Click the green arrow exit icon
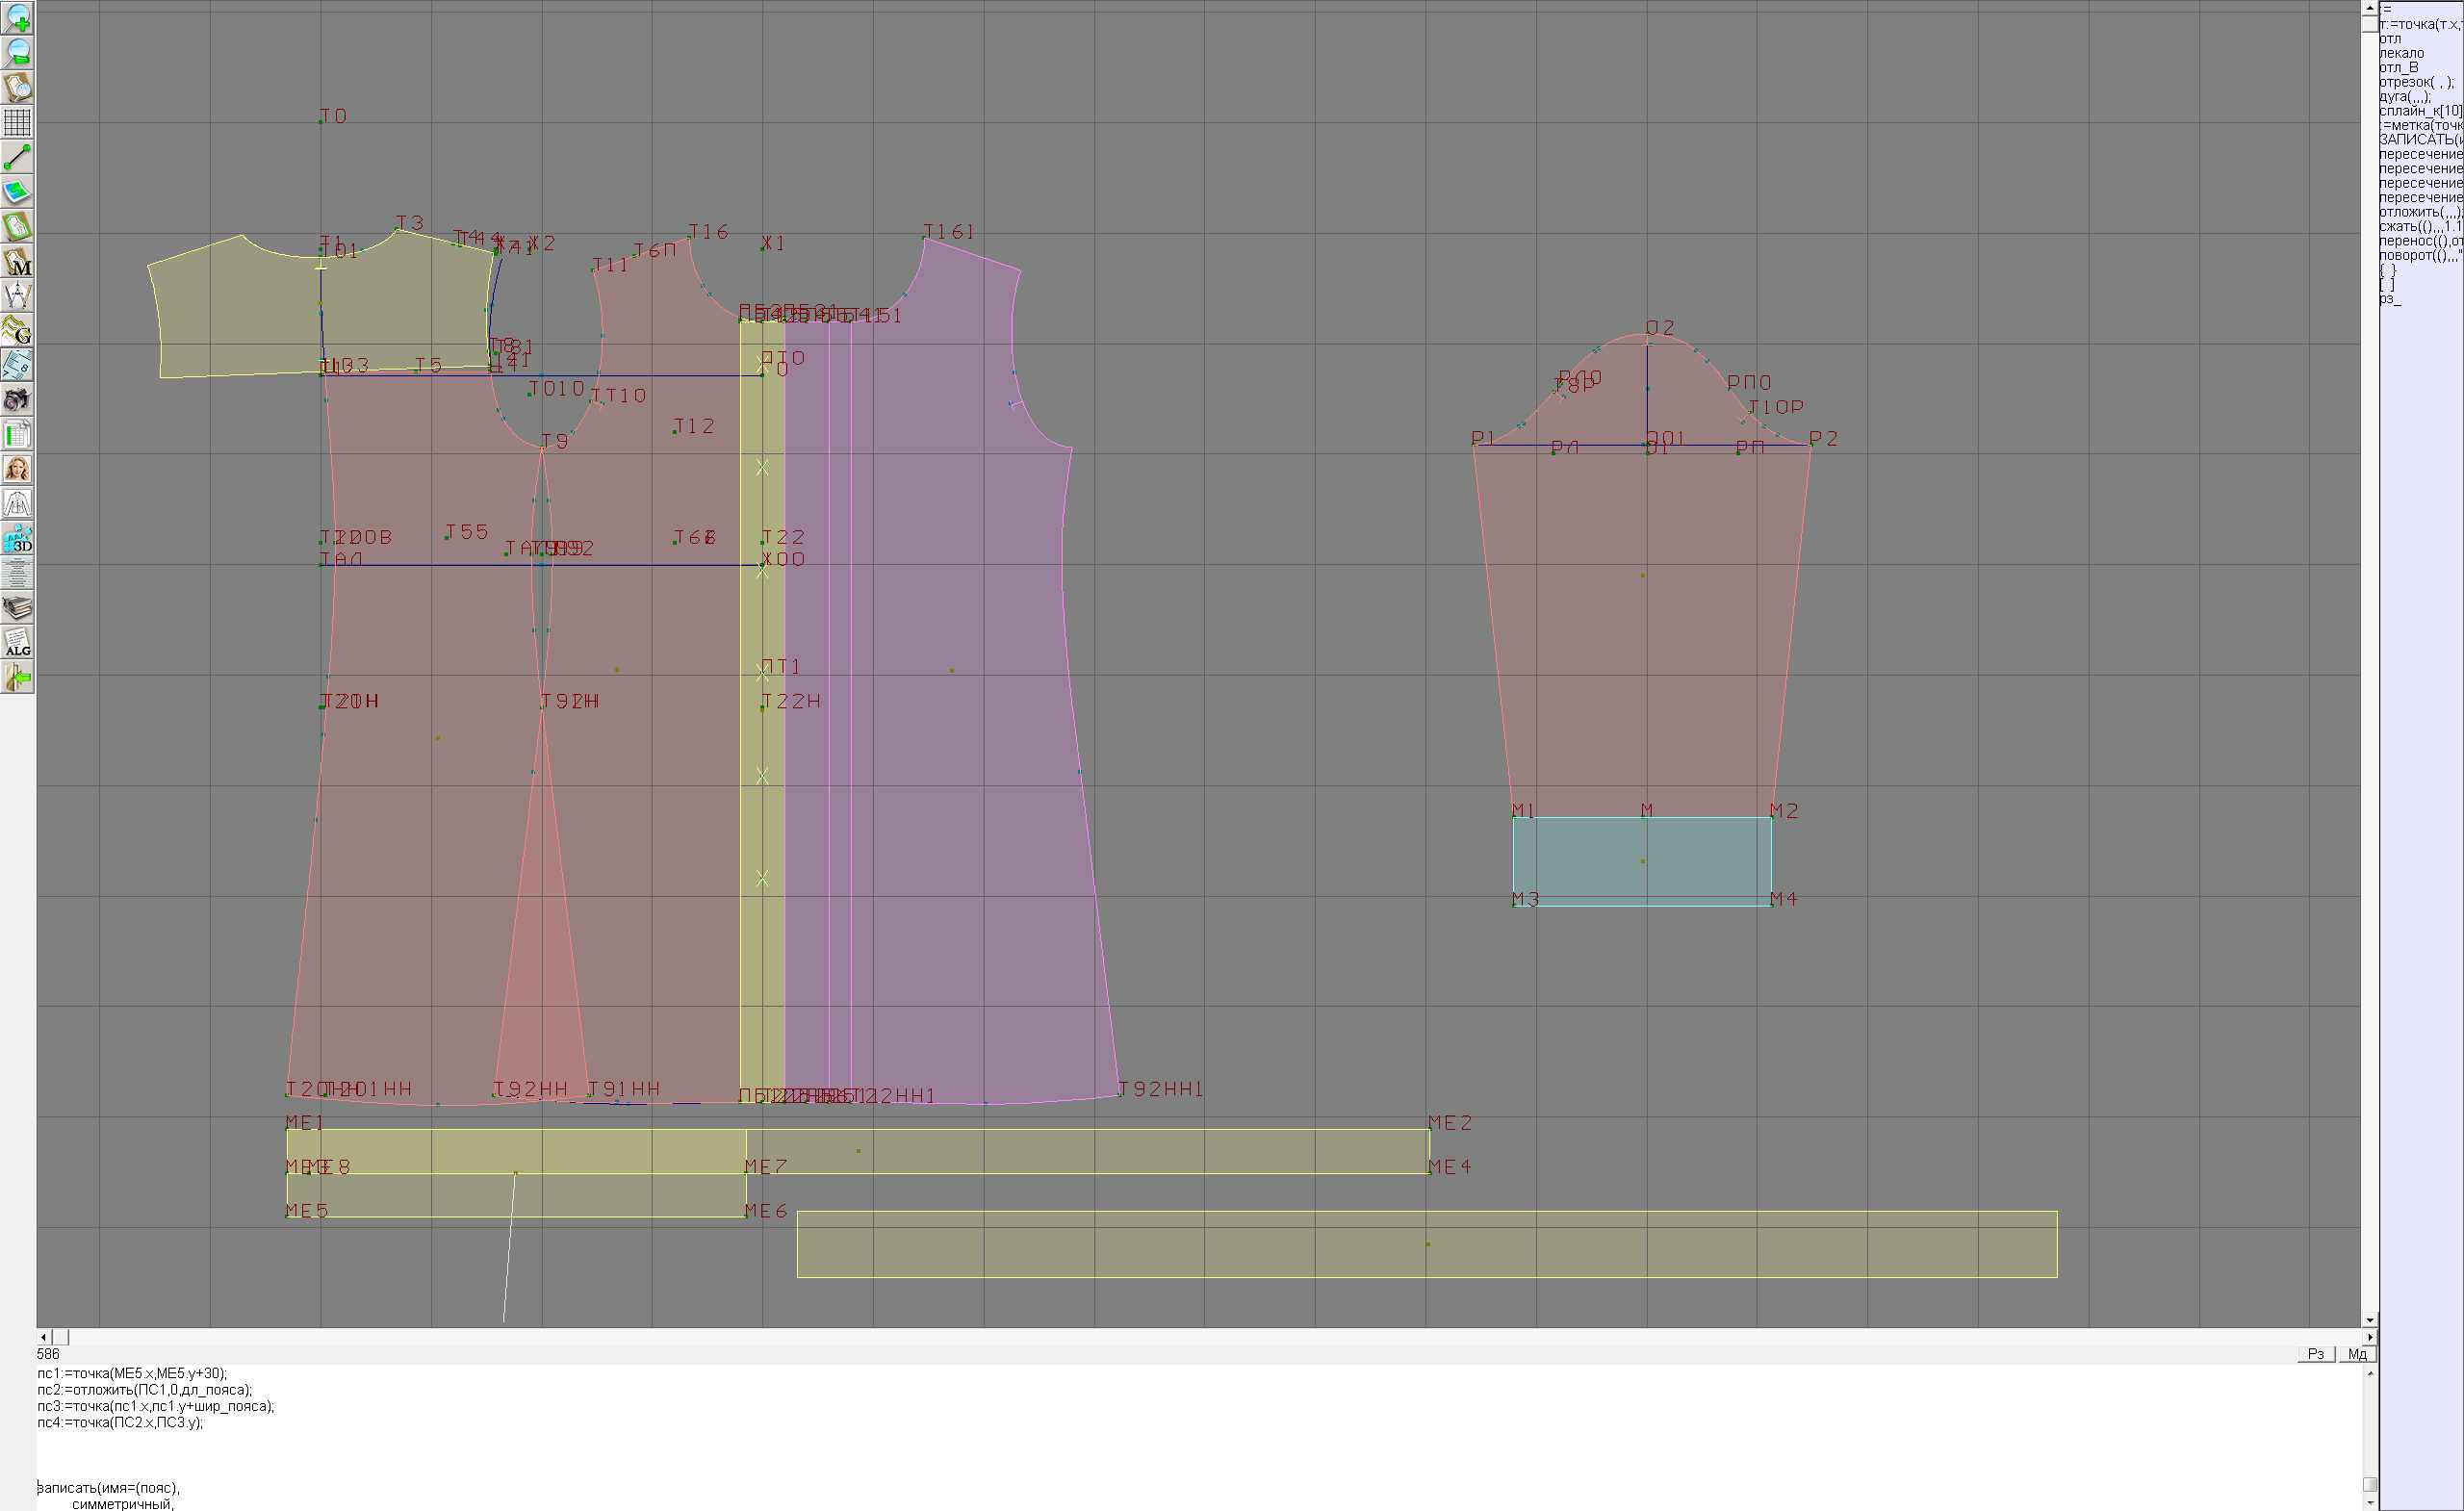Viewport: 2464px width, 1511px height. click(x=17, y=678)
